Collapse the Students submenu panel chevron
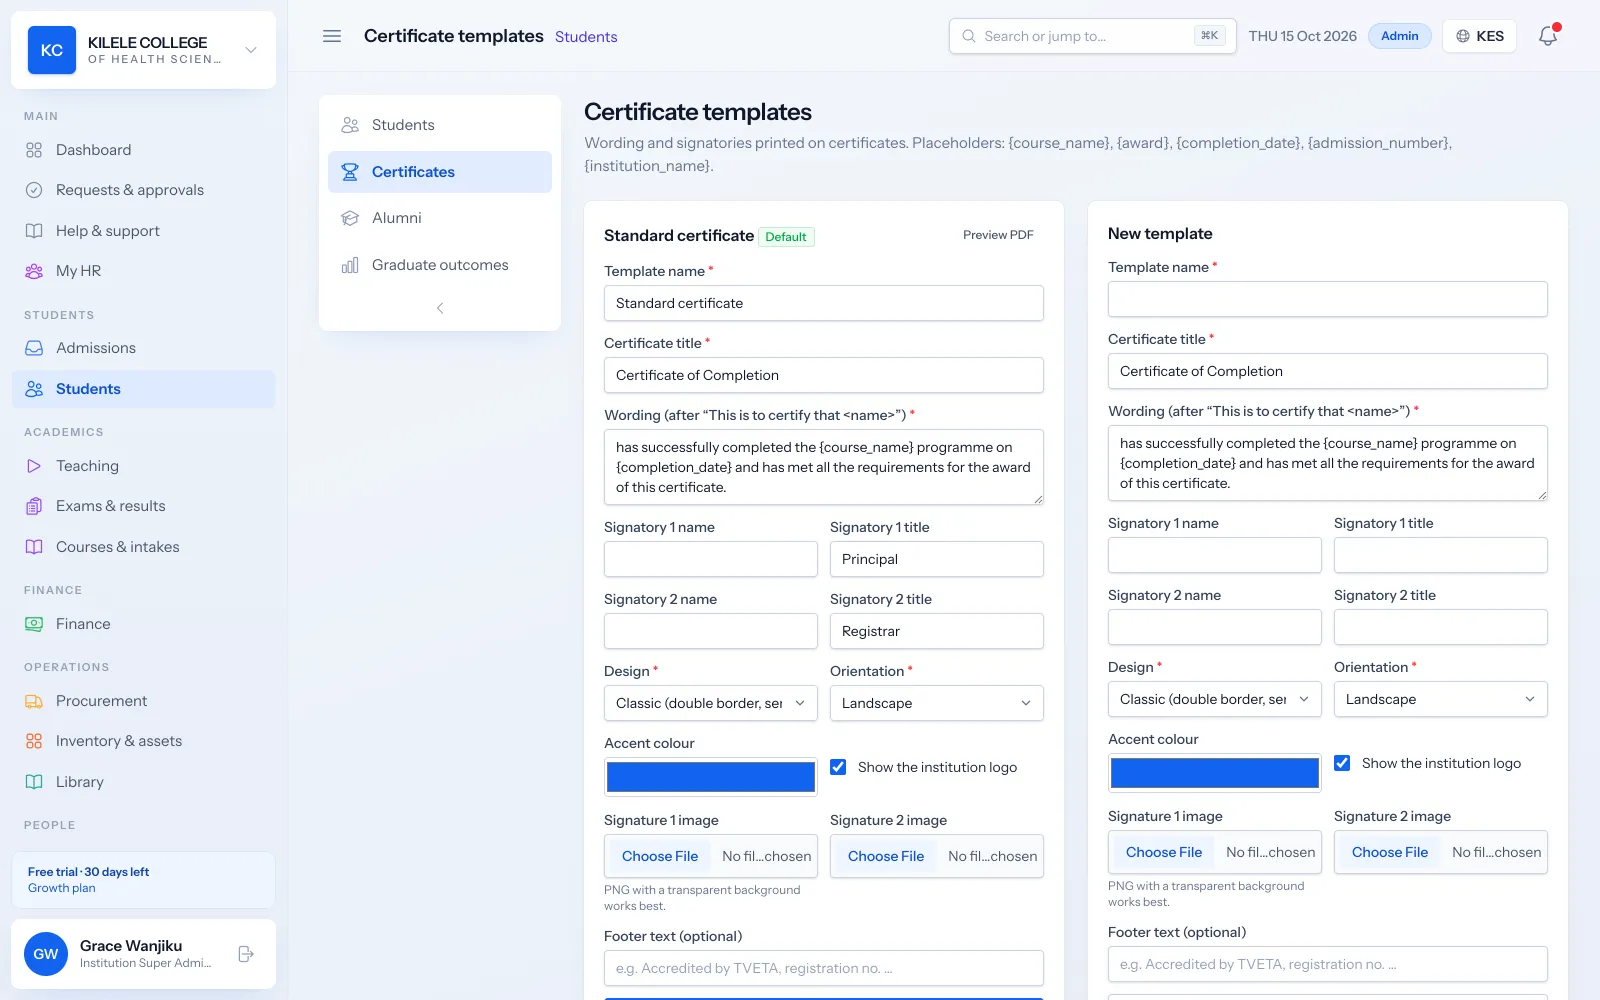The image size is (1600, 1000). [x=440, y=308]
